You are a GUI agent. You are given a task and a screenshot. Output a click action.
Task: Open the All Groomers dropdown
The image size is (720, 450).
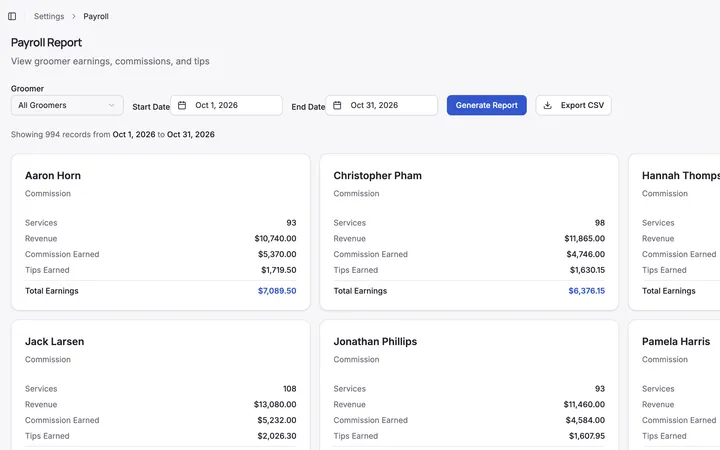67,105
